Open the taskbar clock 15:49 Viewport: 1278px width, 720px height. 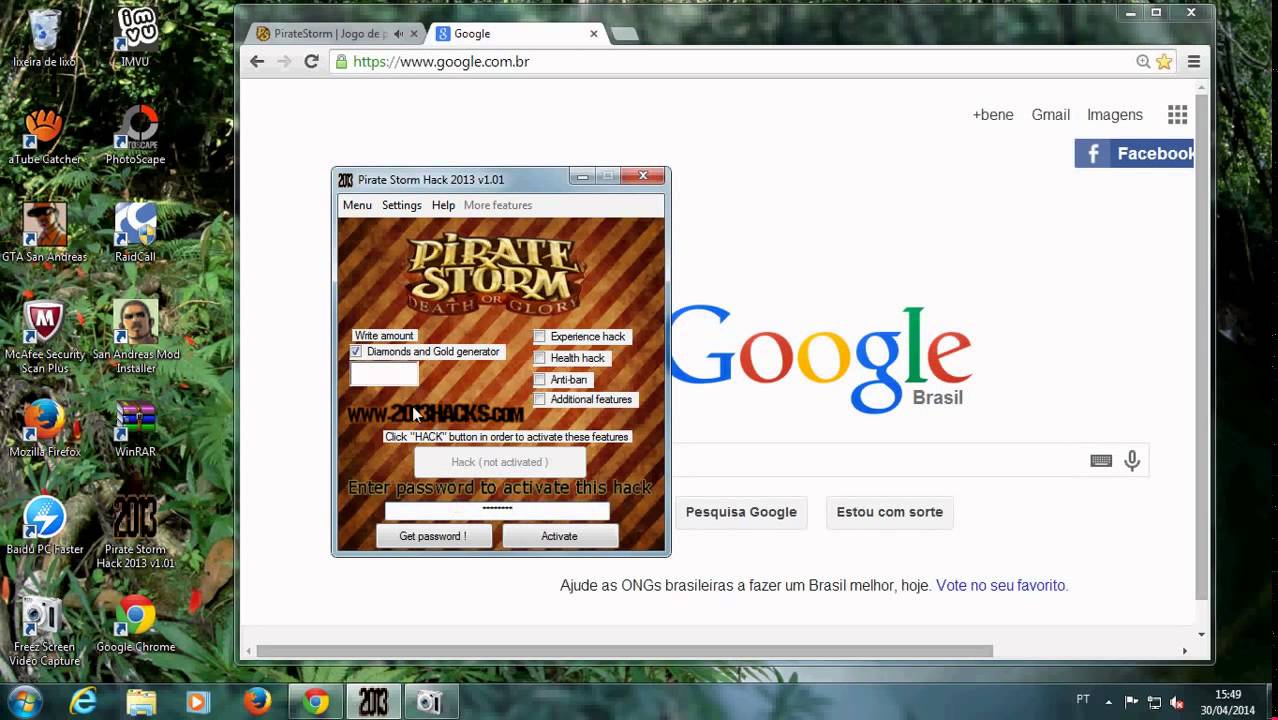click(1228, 702)
